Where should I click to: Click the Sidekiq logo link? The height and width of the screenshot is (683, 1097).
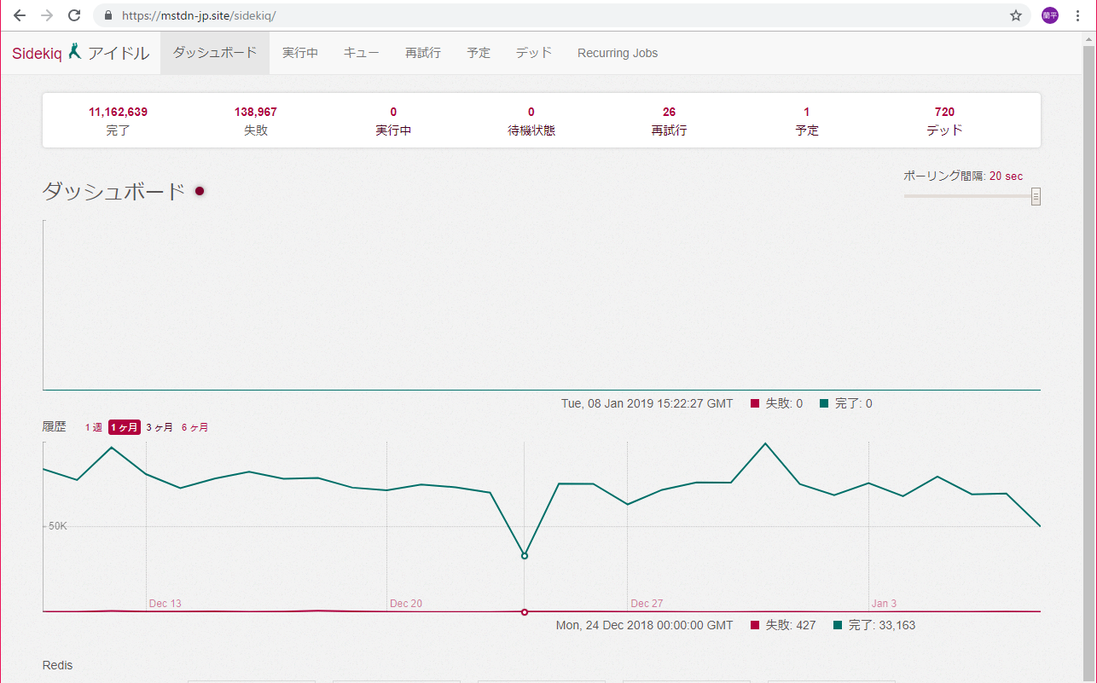36,53
